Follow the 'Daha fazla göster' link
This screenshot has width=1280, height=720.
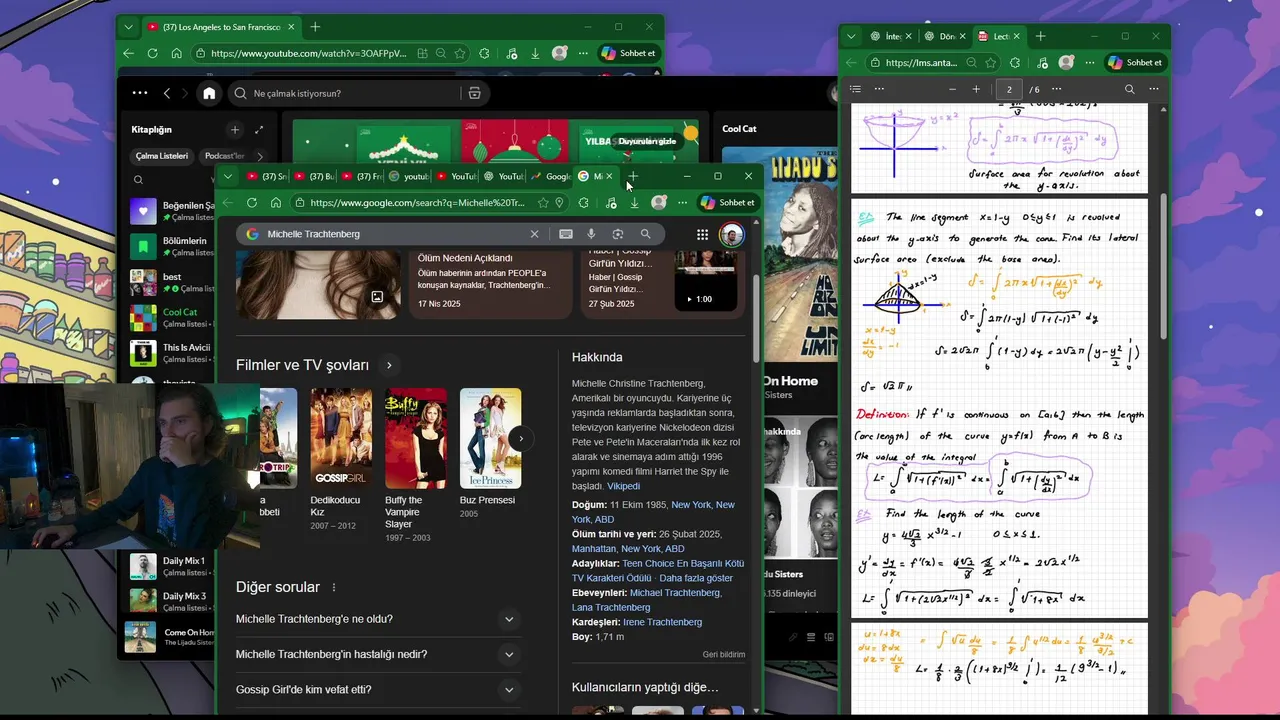click(696, 578)
